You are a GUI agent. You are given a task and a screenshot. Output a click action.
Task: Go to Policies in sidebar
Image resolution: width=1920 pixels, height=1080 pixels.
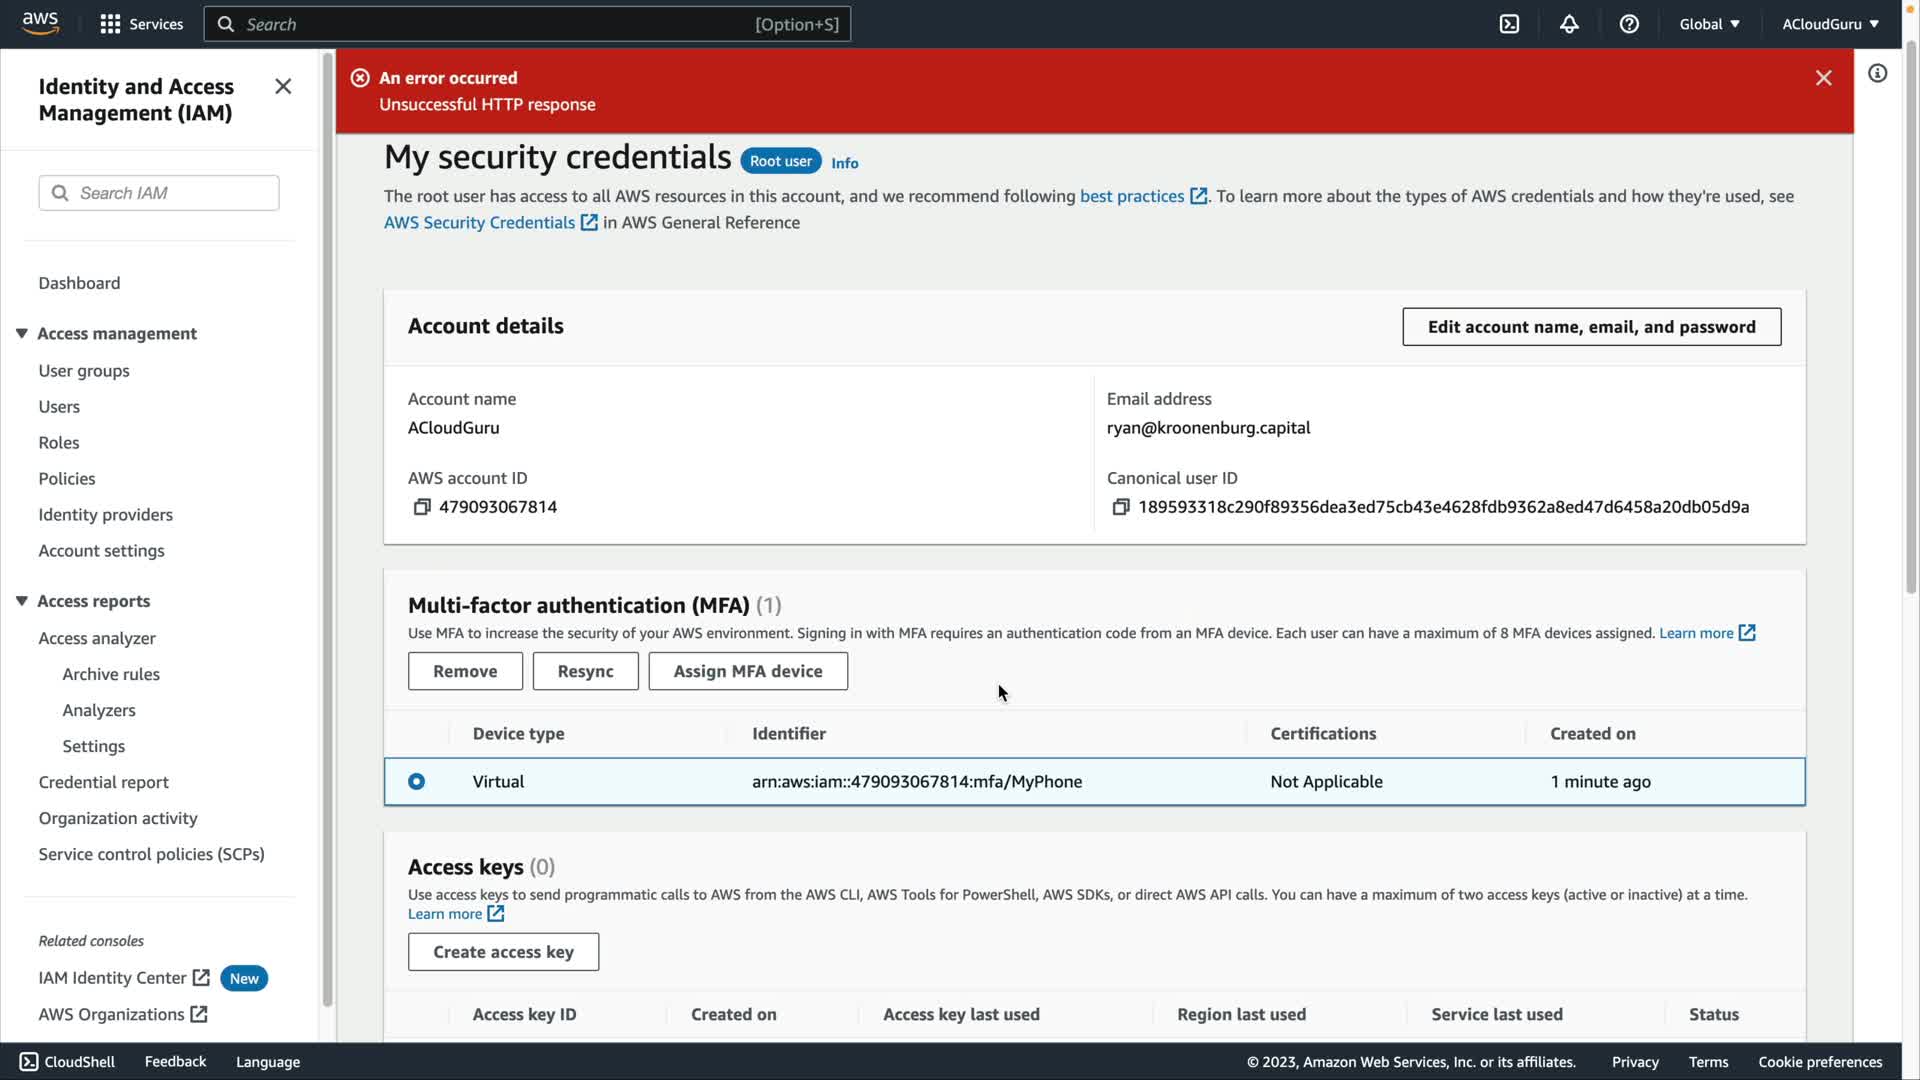point(67,479)
